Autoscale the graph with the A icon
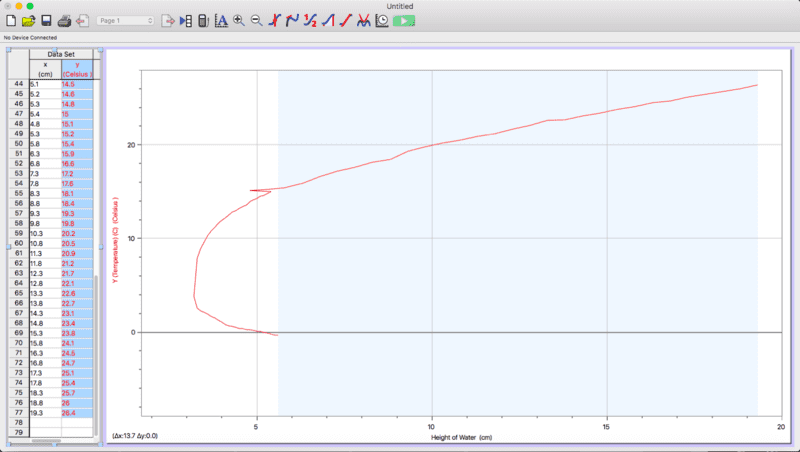Viewport: 800px width, 452px height. click(x=221, y=20)
